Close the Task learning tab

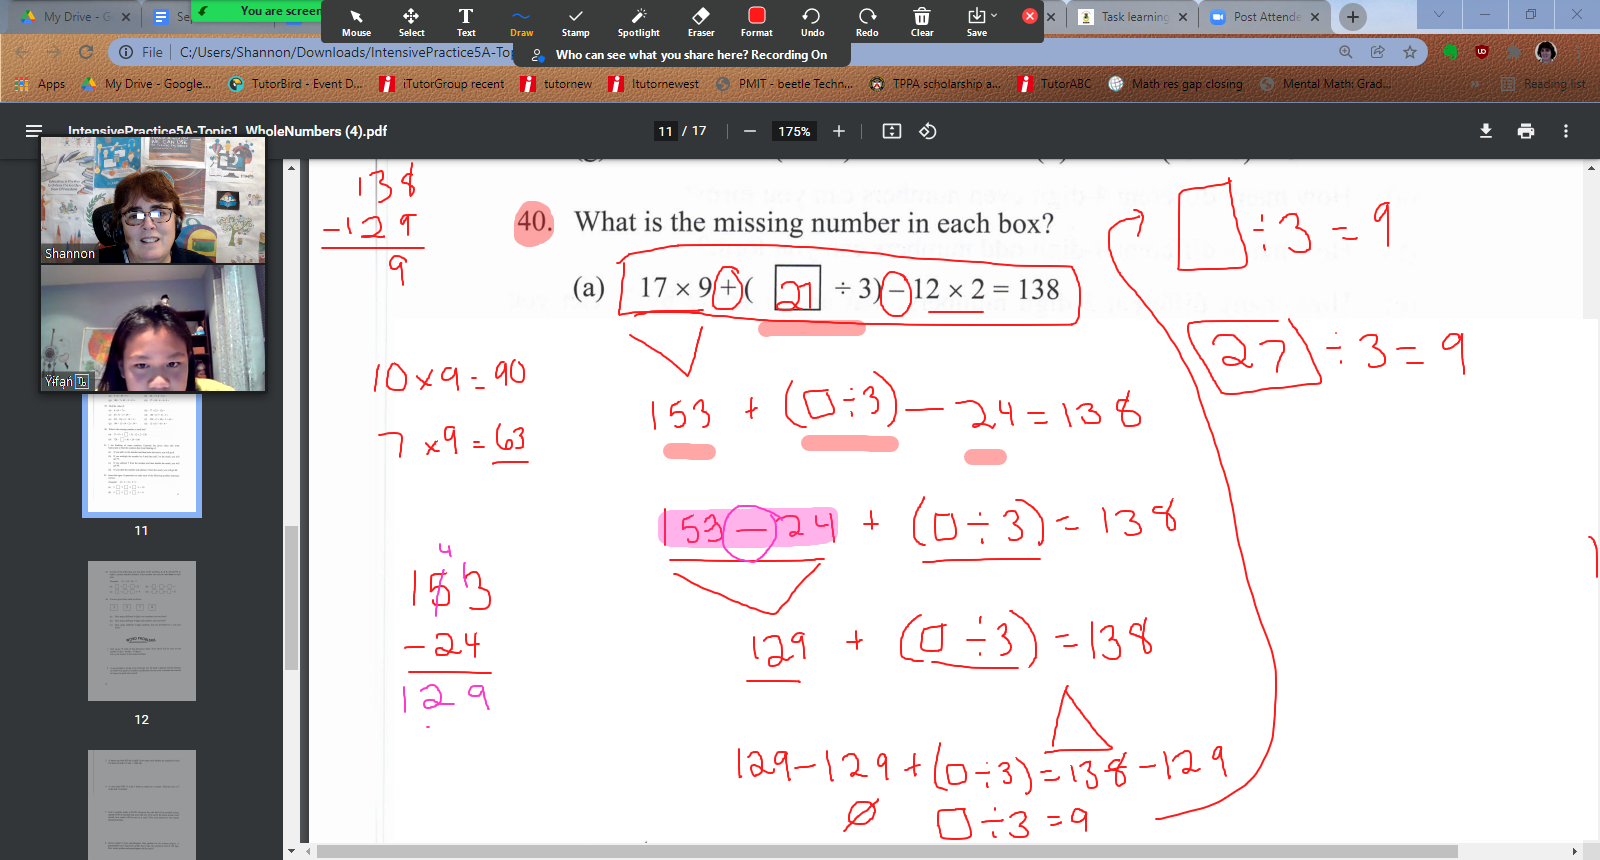point(1183,17)
